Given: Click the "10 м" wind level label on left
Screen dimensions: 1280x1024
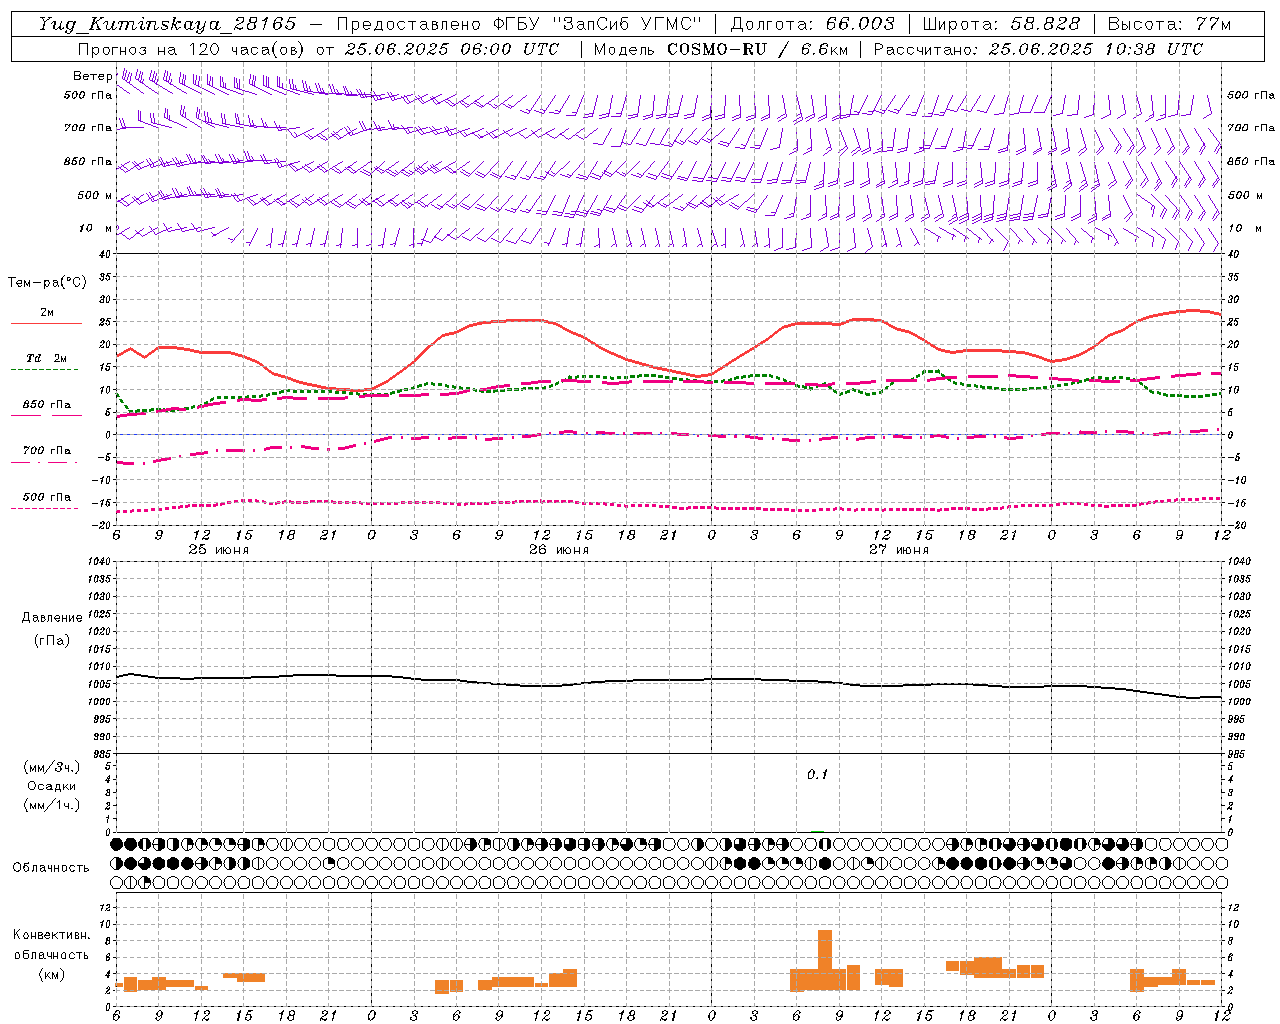Looking at the screenshot, I should (x=96, y=229).
